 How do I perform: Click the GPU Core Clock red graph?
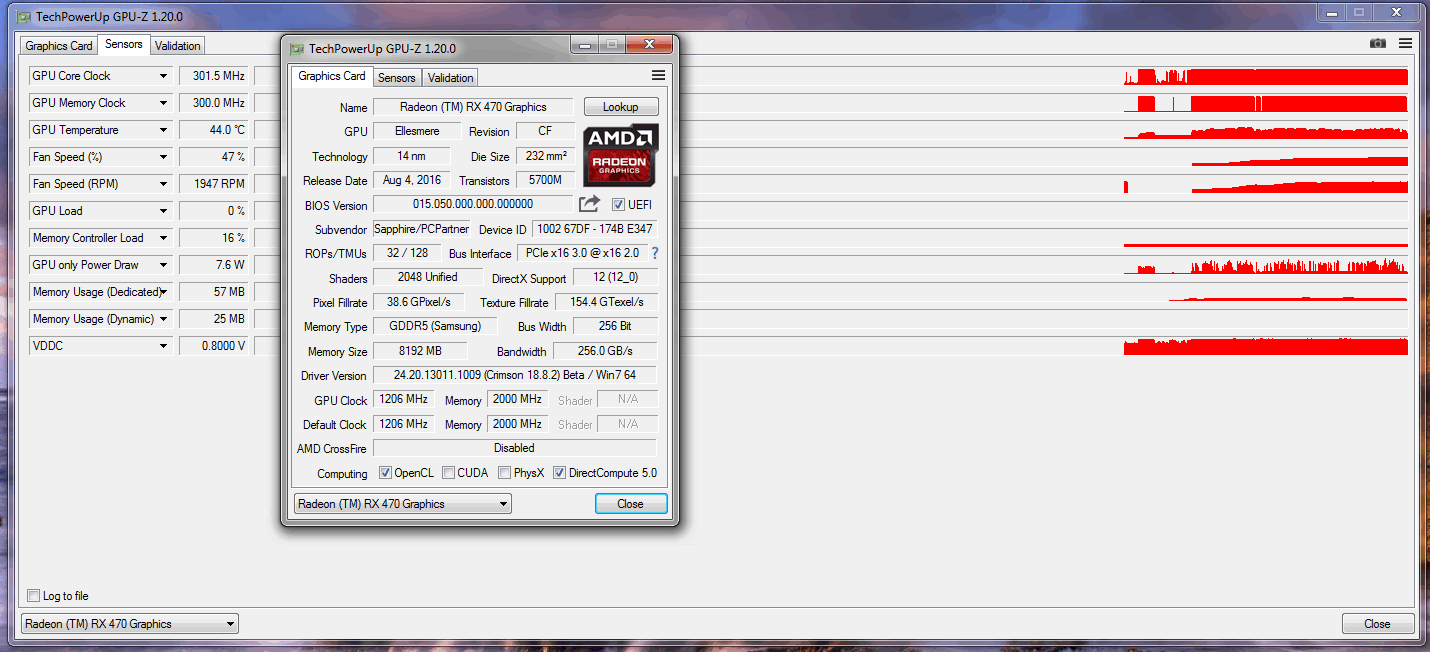1266,76
